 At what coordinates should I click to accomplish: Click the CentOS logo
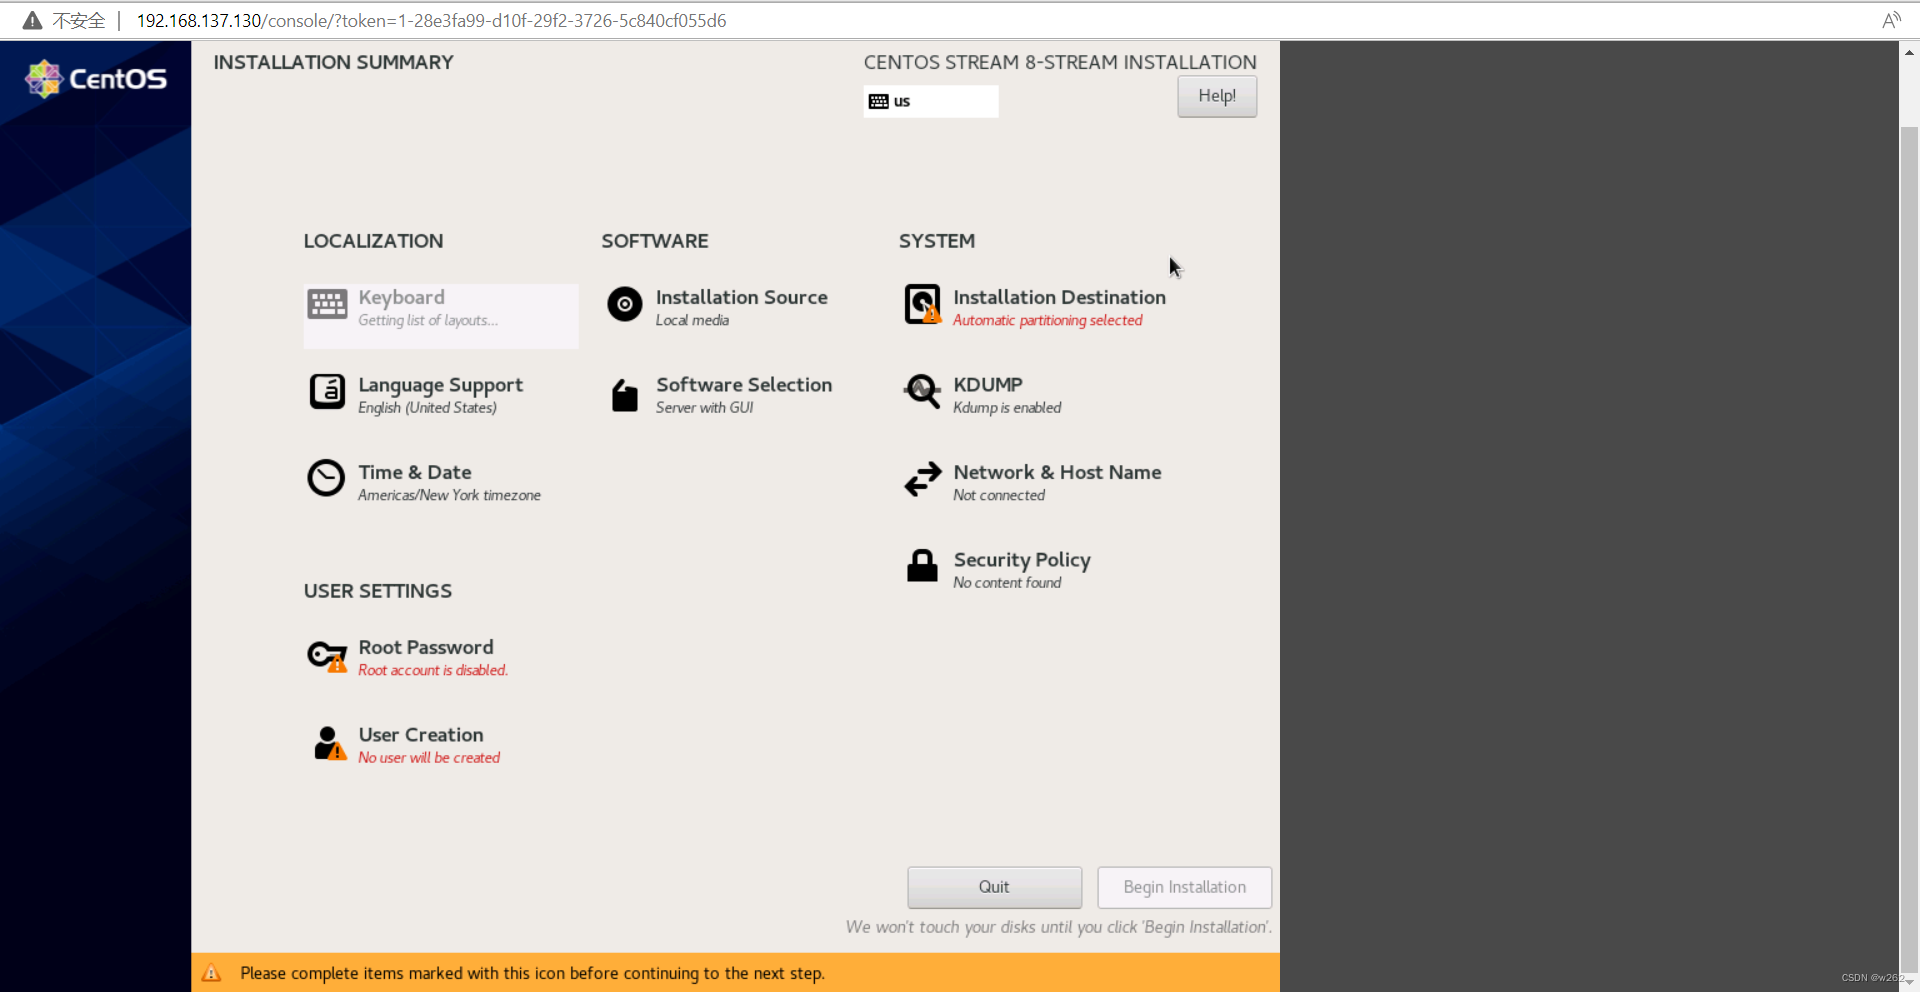pyautogui.click(x=96, y=79)
